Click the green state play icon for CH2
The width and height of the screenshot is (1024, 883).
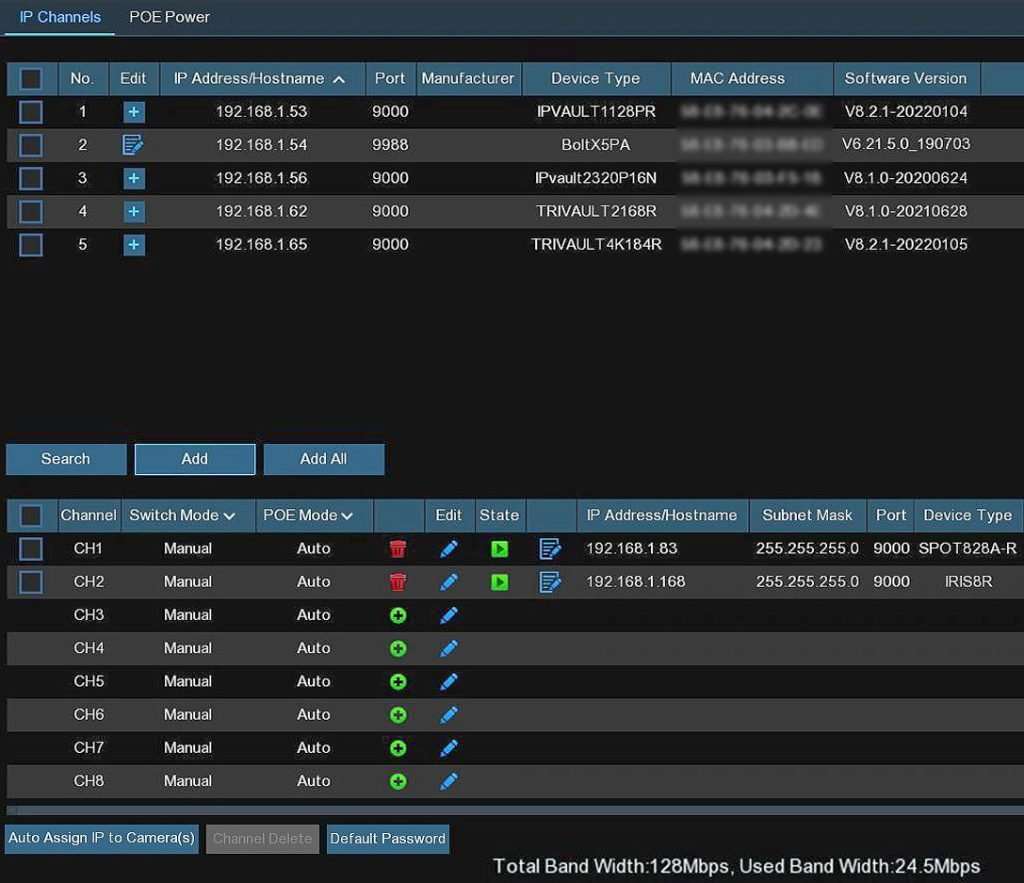click(x=500, y=582)
